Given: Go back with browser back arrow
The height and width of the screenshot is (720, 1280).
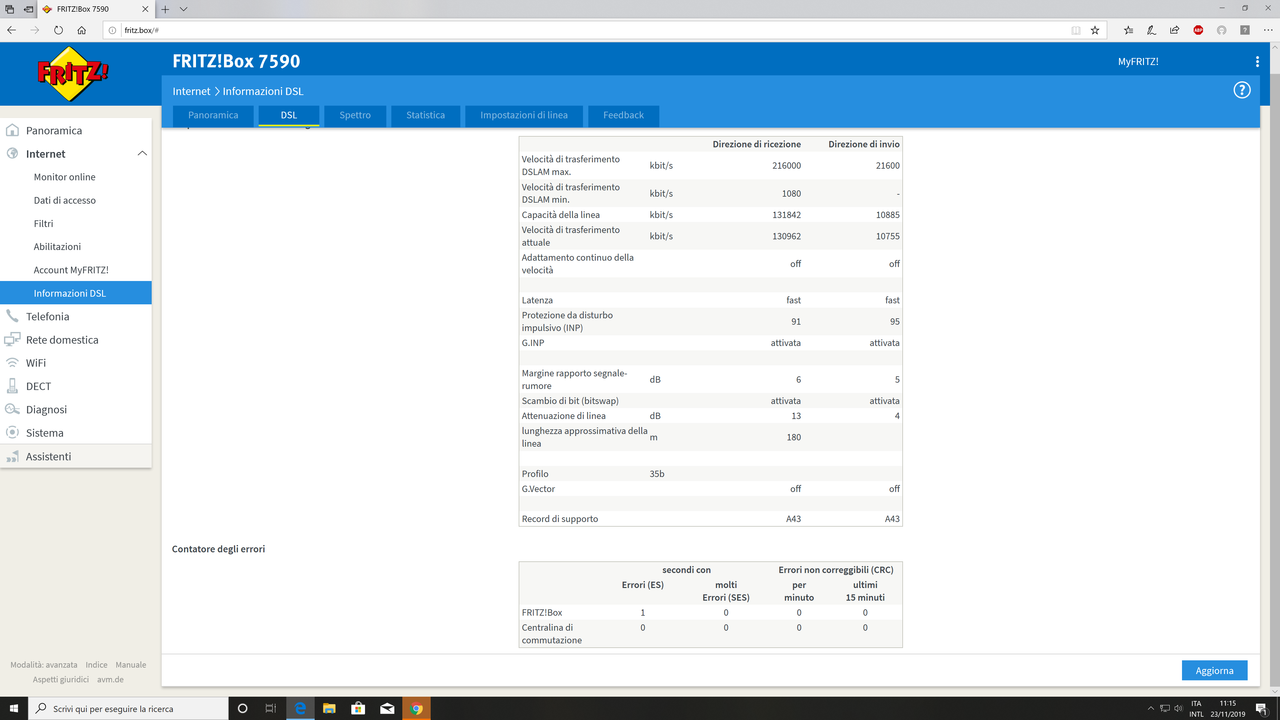Looking at the screenshot, I should pos(12,30).
